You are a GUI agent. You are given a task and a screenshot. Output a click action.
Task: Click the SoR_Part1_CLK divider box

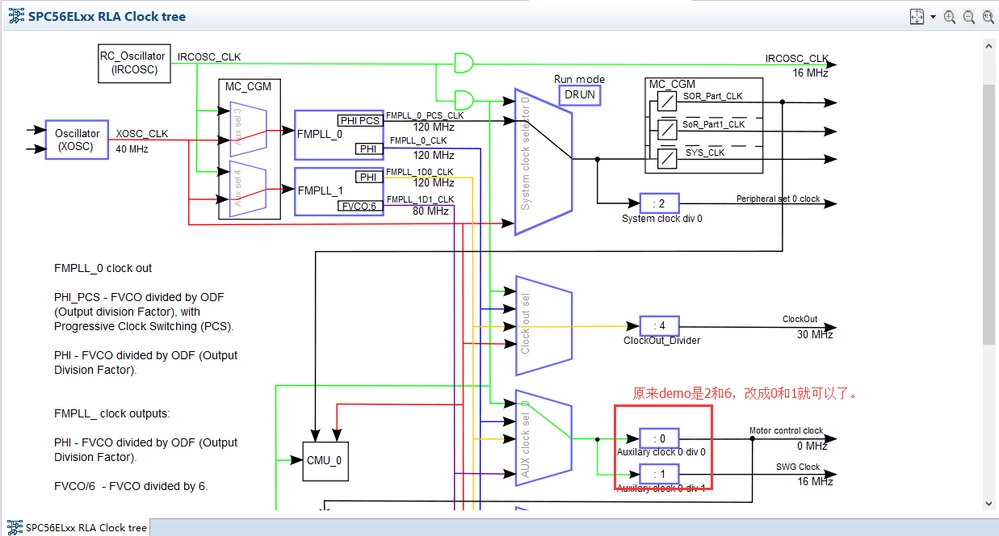tap(667, 129)
